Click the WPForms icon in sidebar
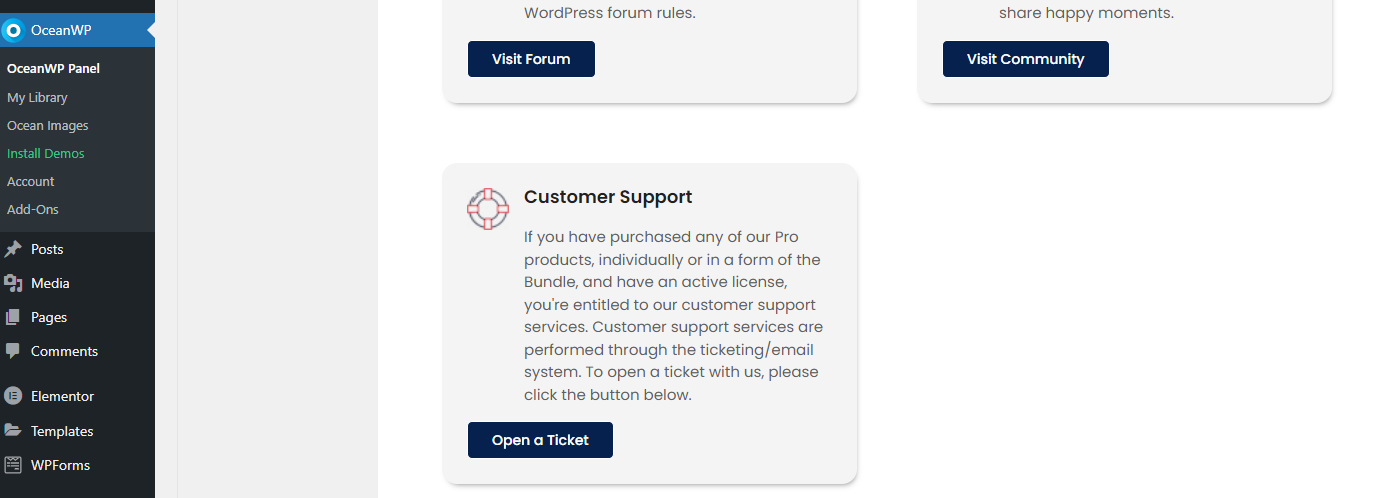This screenshot has width=1395, height=498. [13, 465]
